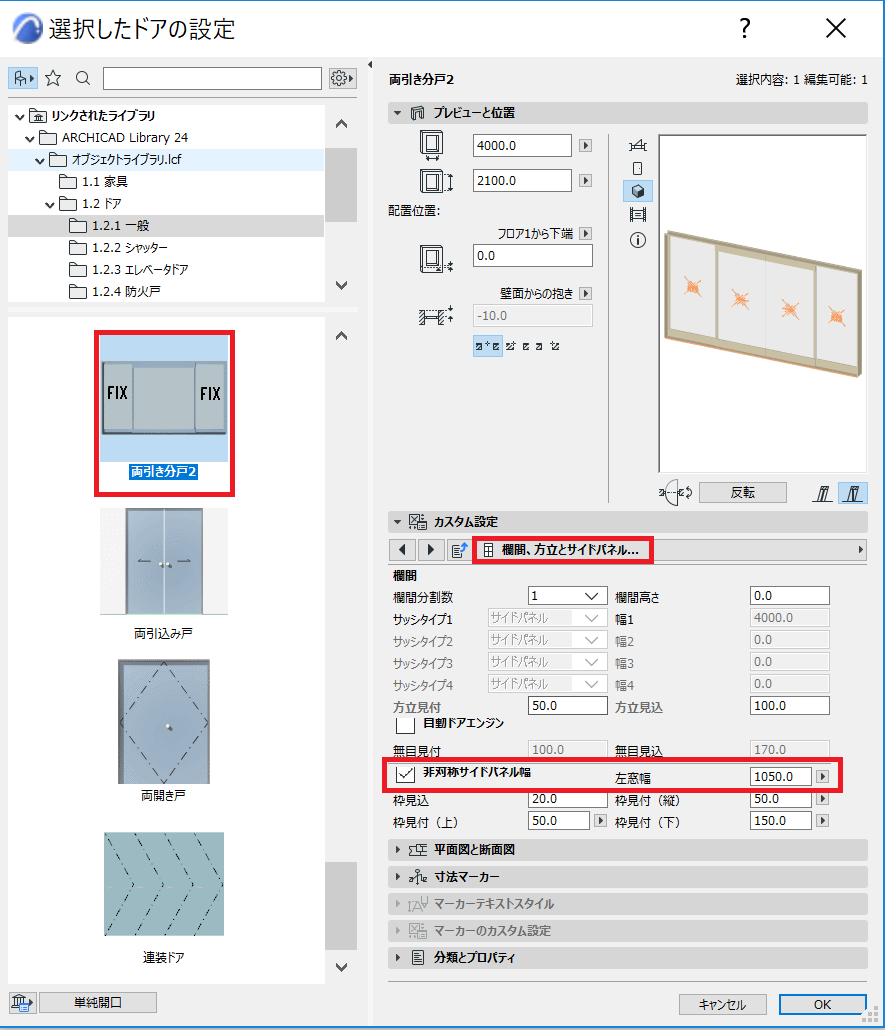
Task: Collapse the 1.2 ドア folder
Action: [50, 204]
